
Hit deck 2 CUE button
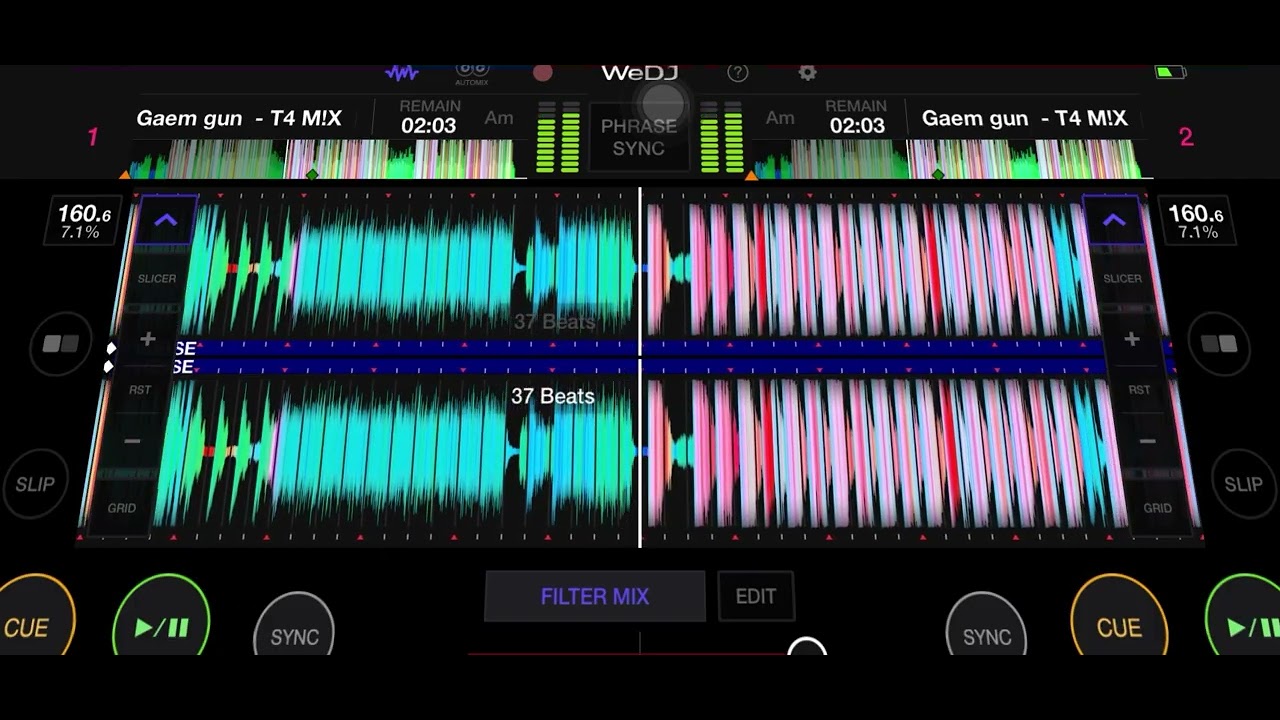[x=1119, y=616]
